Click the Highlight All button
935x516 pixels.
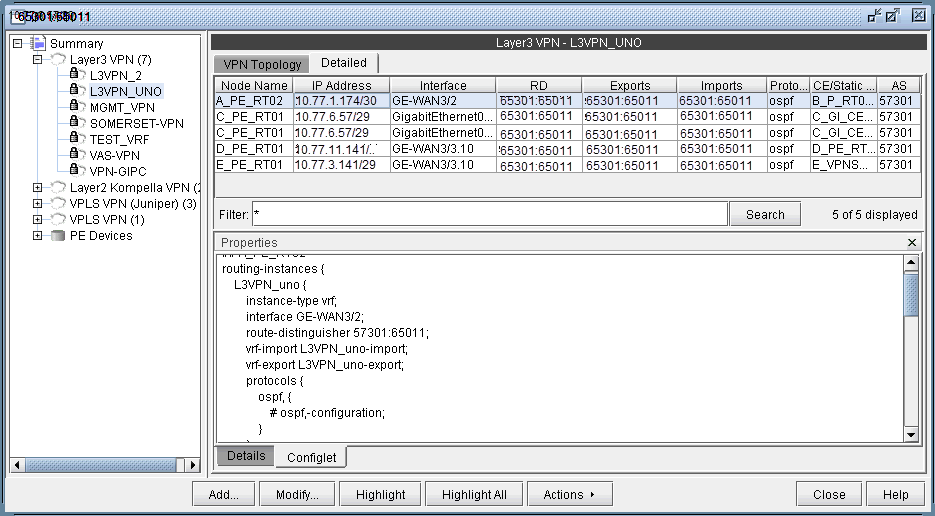click(474, 494)
